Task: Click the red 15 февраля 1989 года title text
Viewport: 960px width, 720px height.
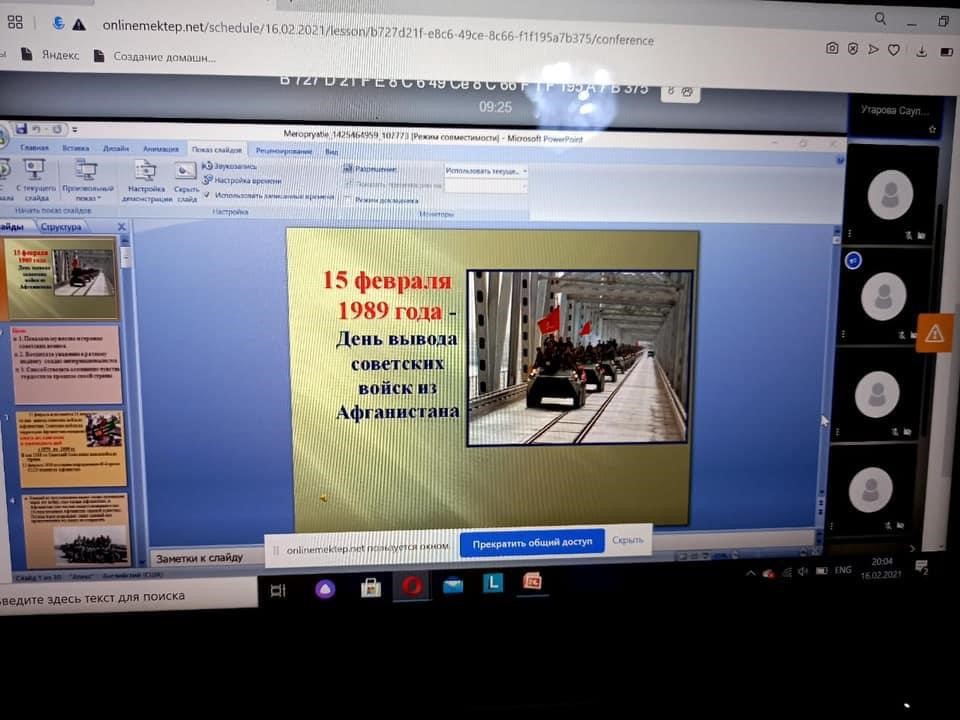Action: (389, 295)
